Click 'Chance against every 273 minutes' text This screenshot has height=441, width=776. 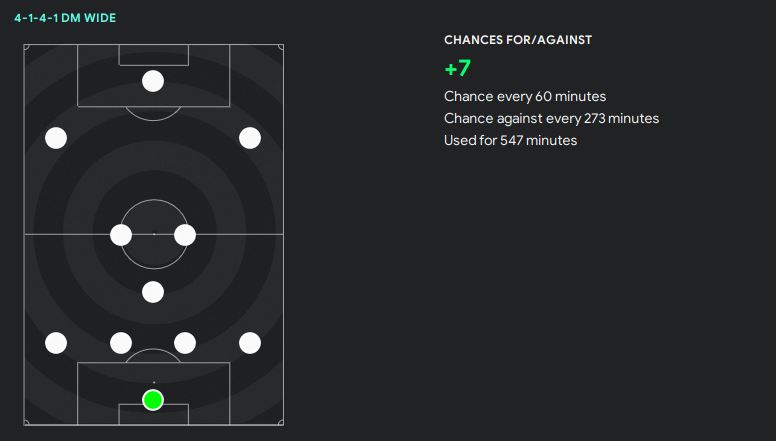pos(551,119)
